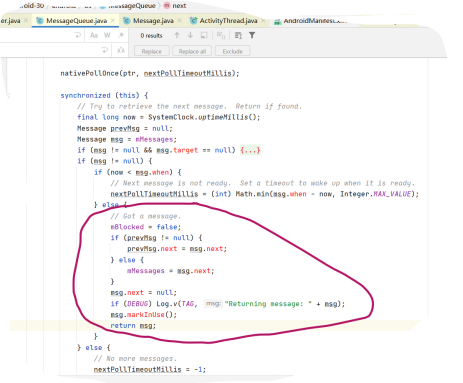Click 'SystemClock.uptimeMillis()' call
The height and width of the screenshot is (383, 463).
(203, 117)
